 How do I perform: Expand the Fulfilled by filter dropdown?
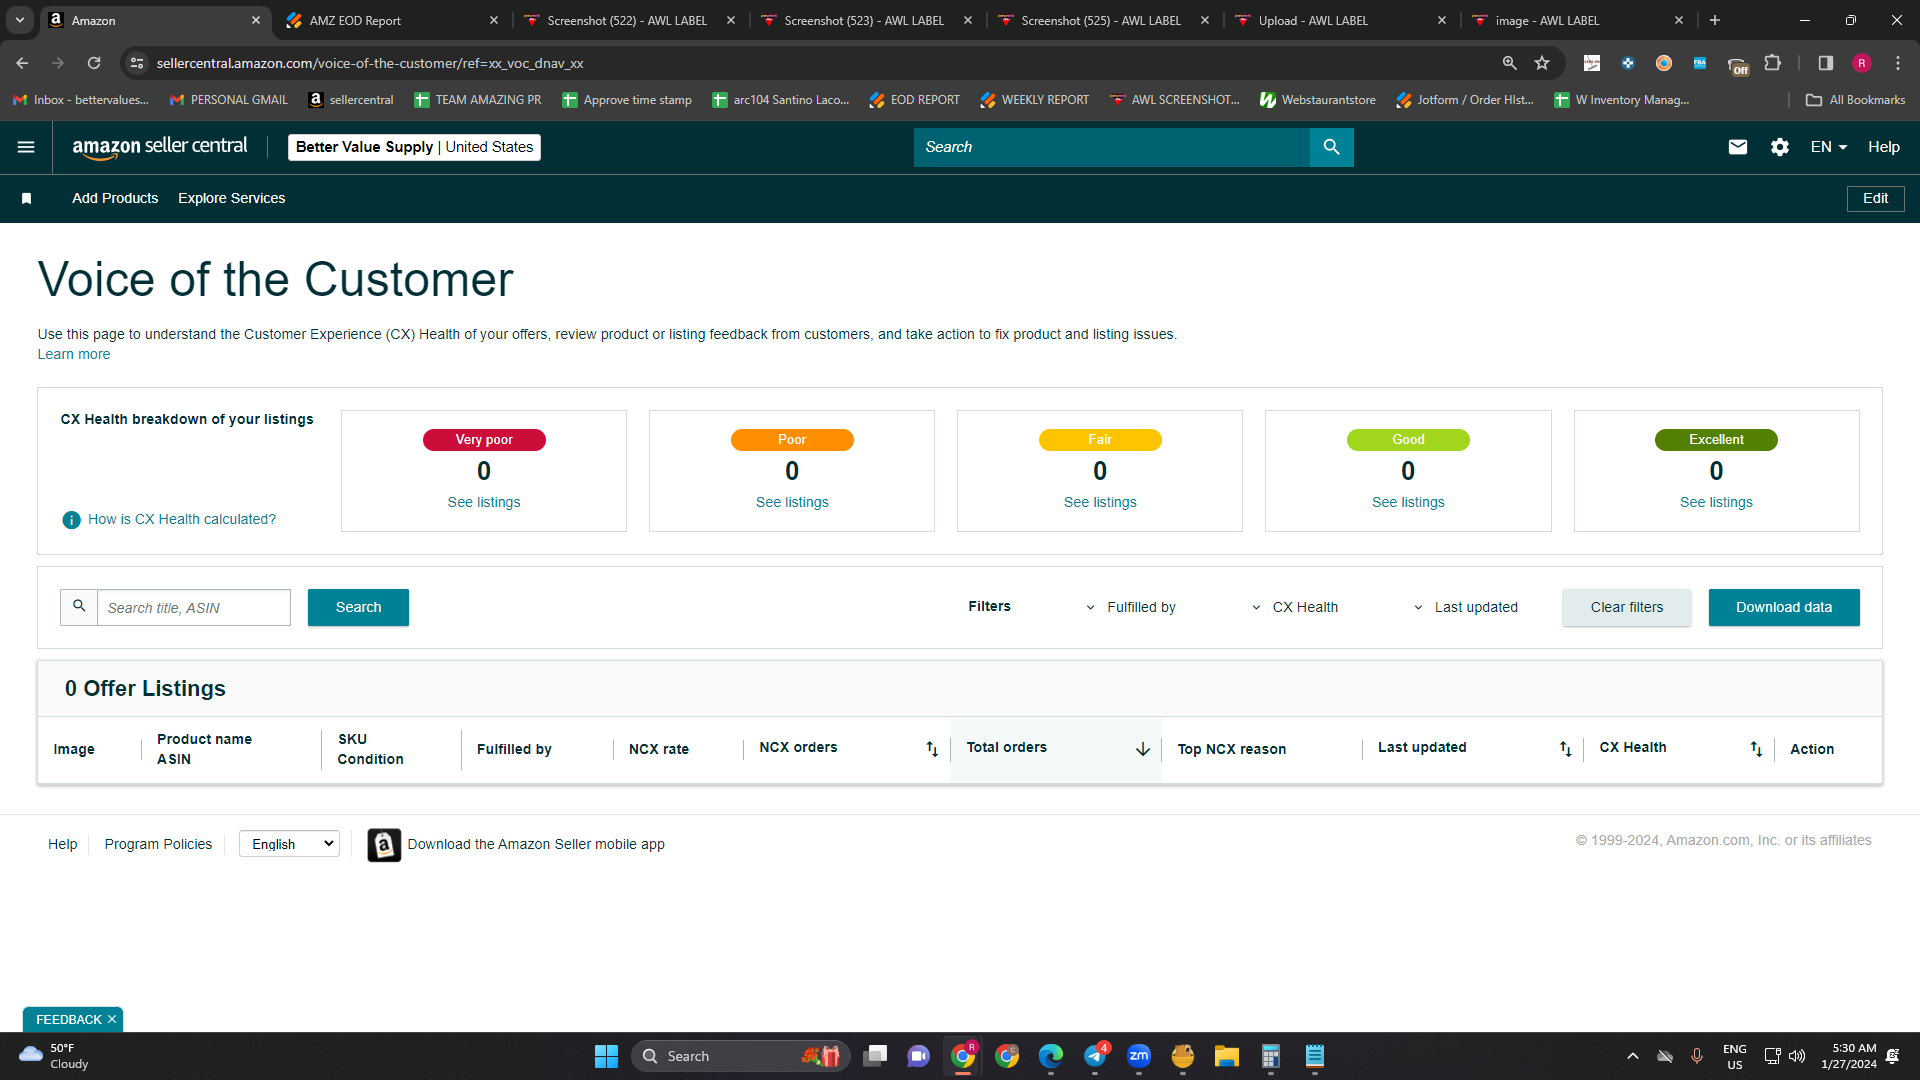coord(1131,608)
